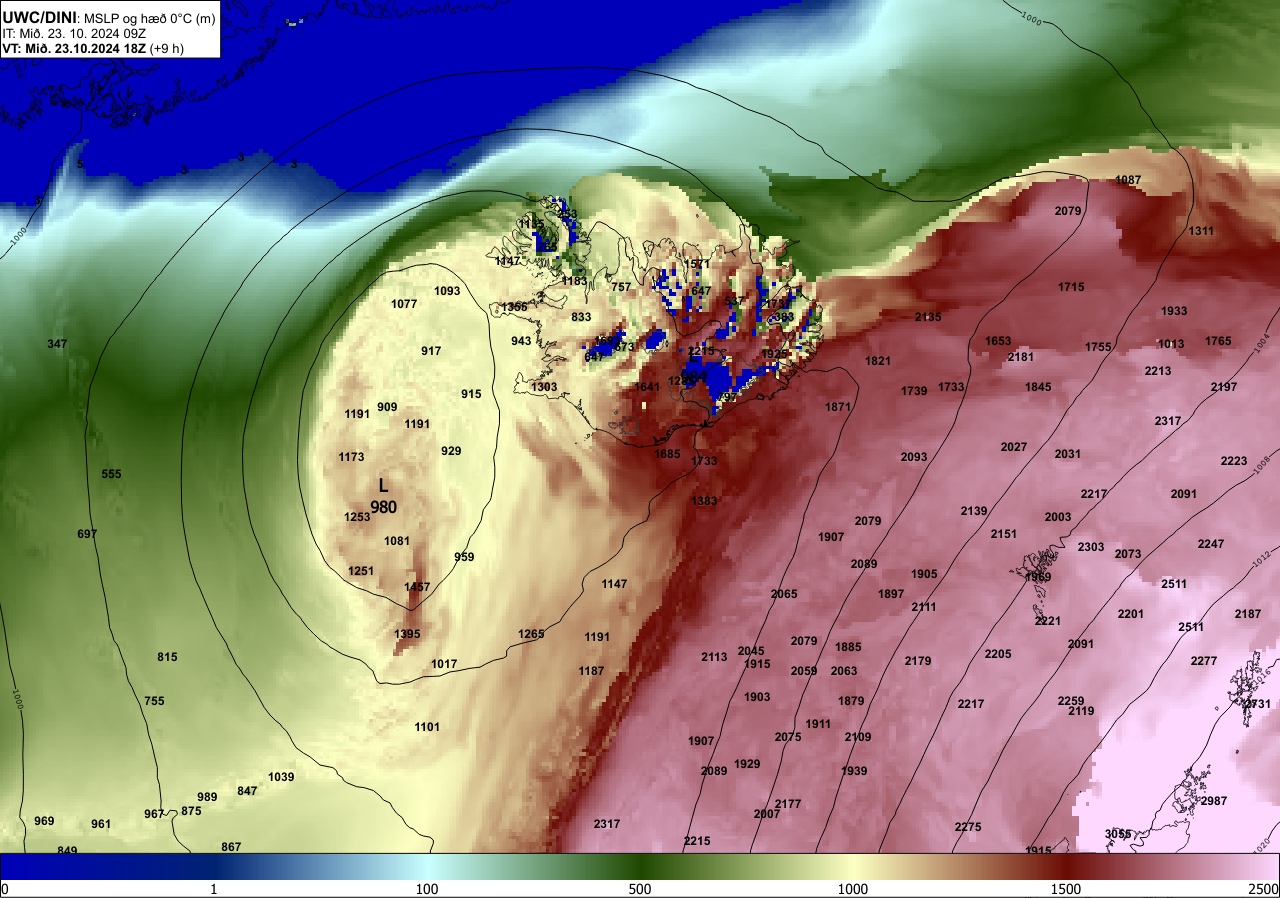
Task: Select the 2731 height value
Action: click(1257, 704)
